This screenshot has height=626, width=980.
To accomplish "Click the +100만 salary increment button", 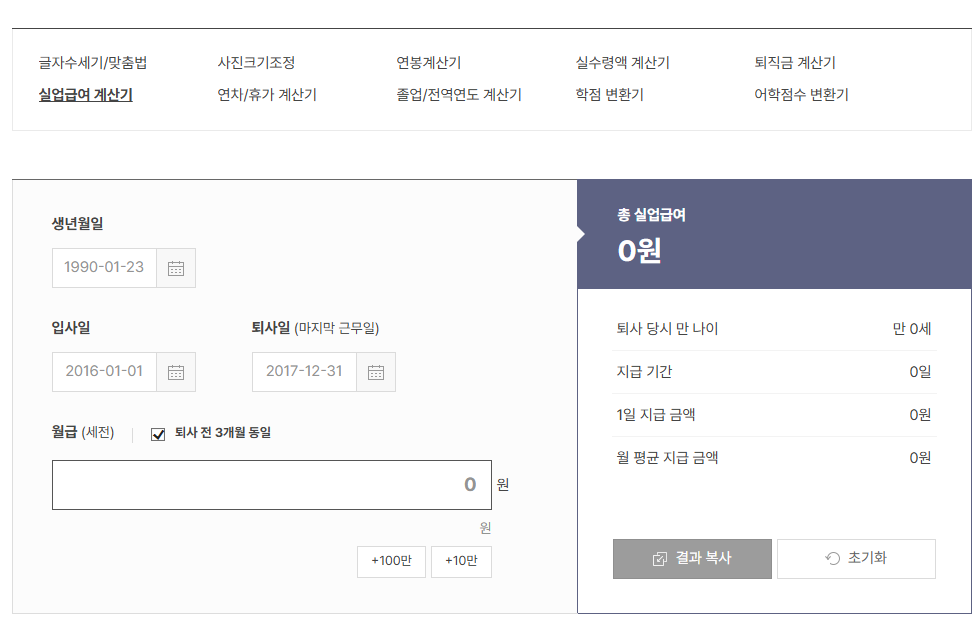I will 391,561.
